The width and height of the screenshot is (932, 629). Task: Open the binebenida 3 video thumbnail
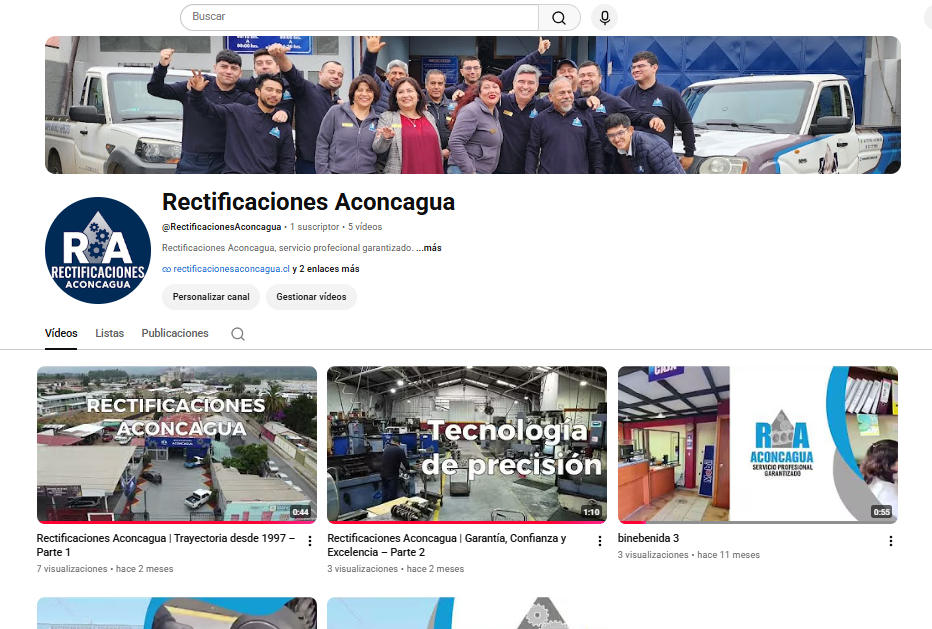[x=758, y=445]
